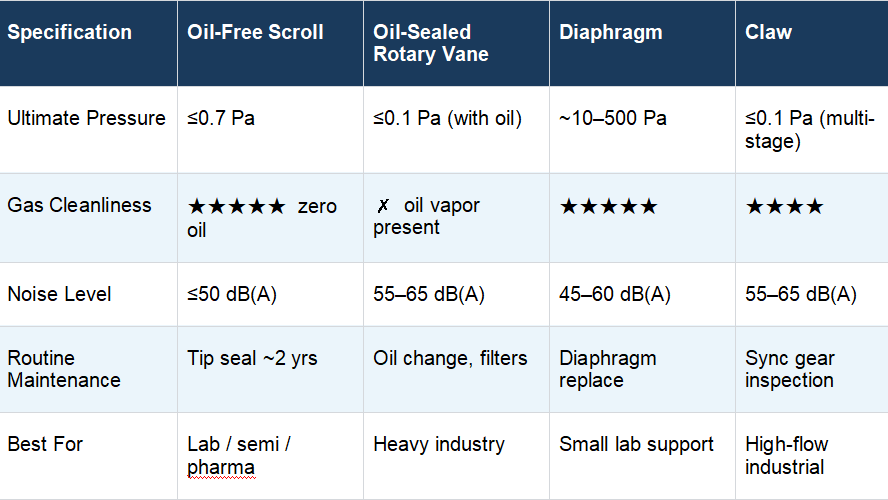Click the five-star rating in Oil-Free Scroll column
Image resolution: width=888 pixels, height=500 pixels.
(237, 206)
